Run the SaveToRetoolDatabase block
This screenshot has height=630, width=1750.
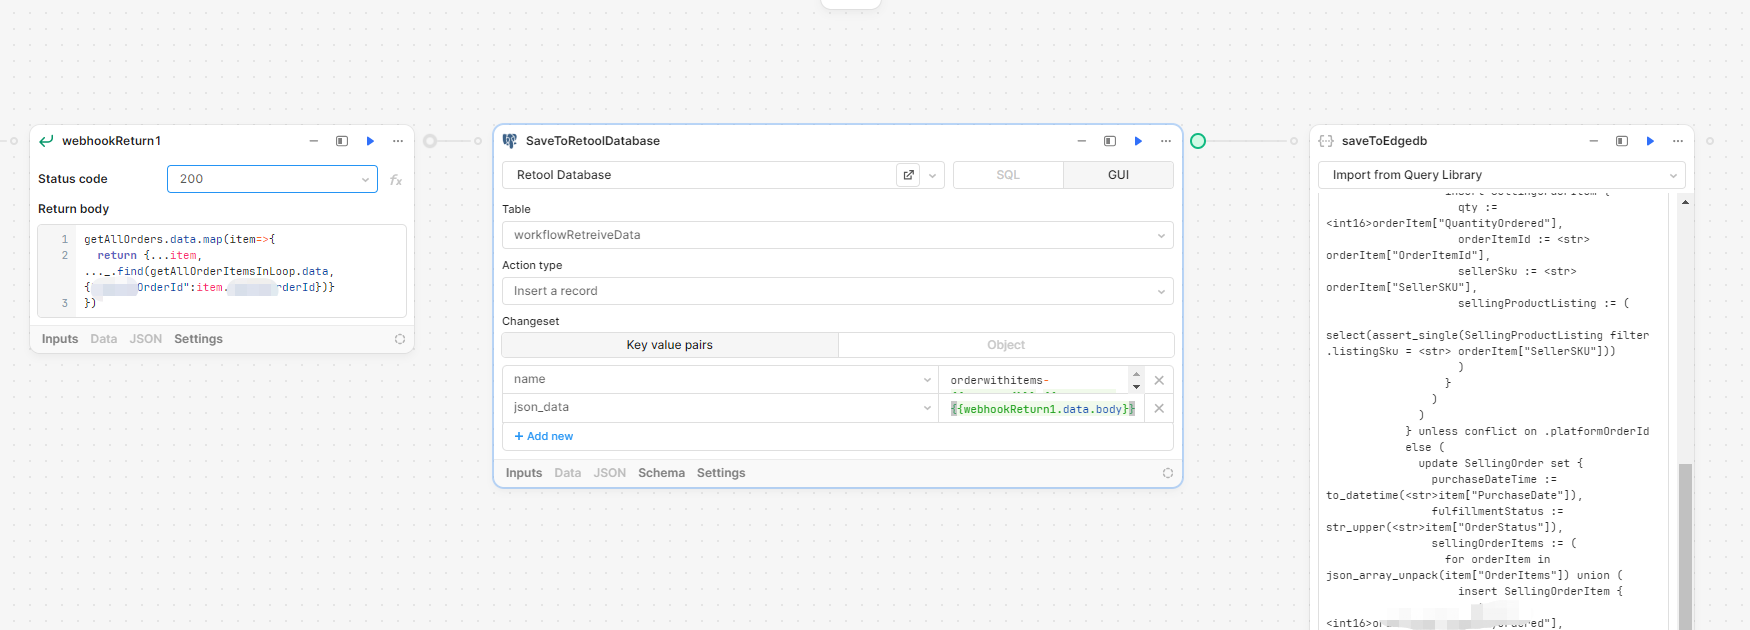[x=1138, y=141]
